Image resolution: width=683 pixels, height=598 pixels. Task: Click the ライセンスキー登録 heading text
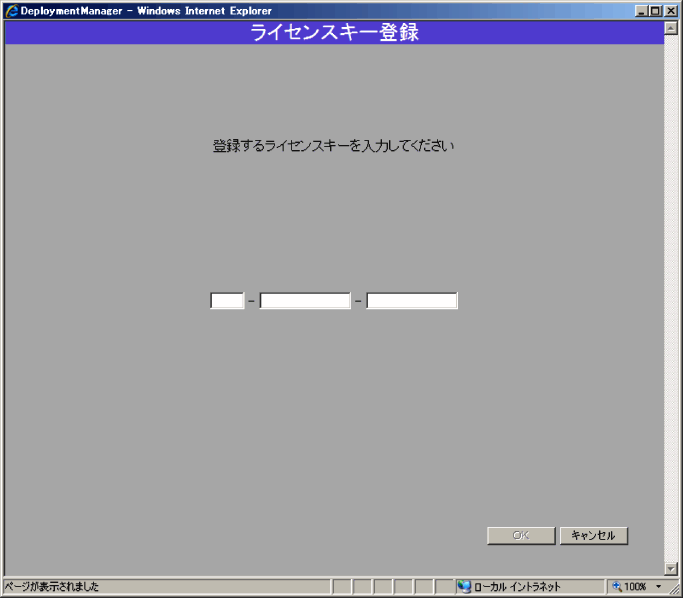point(335,33)
